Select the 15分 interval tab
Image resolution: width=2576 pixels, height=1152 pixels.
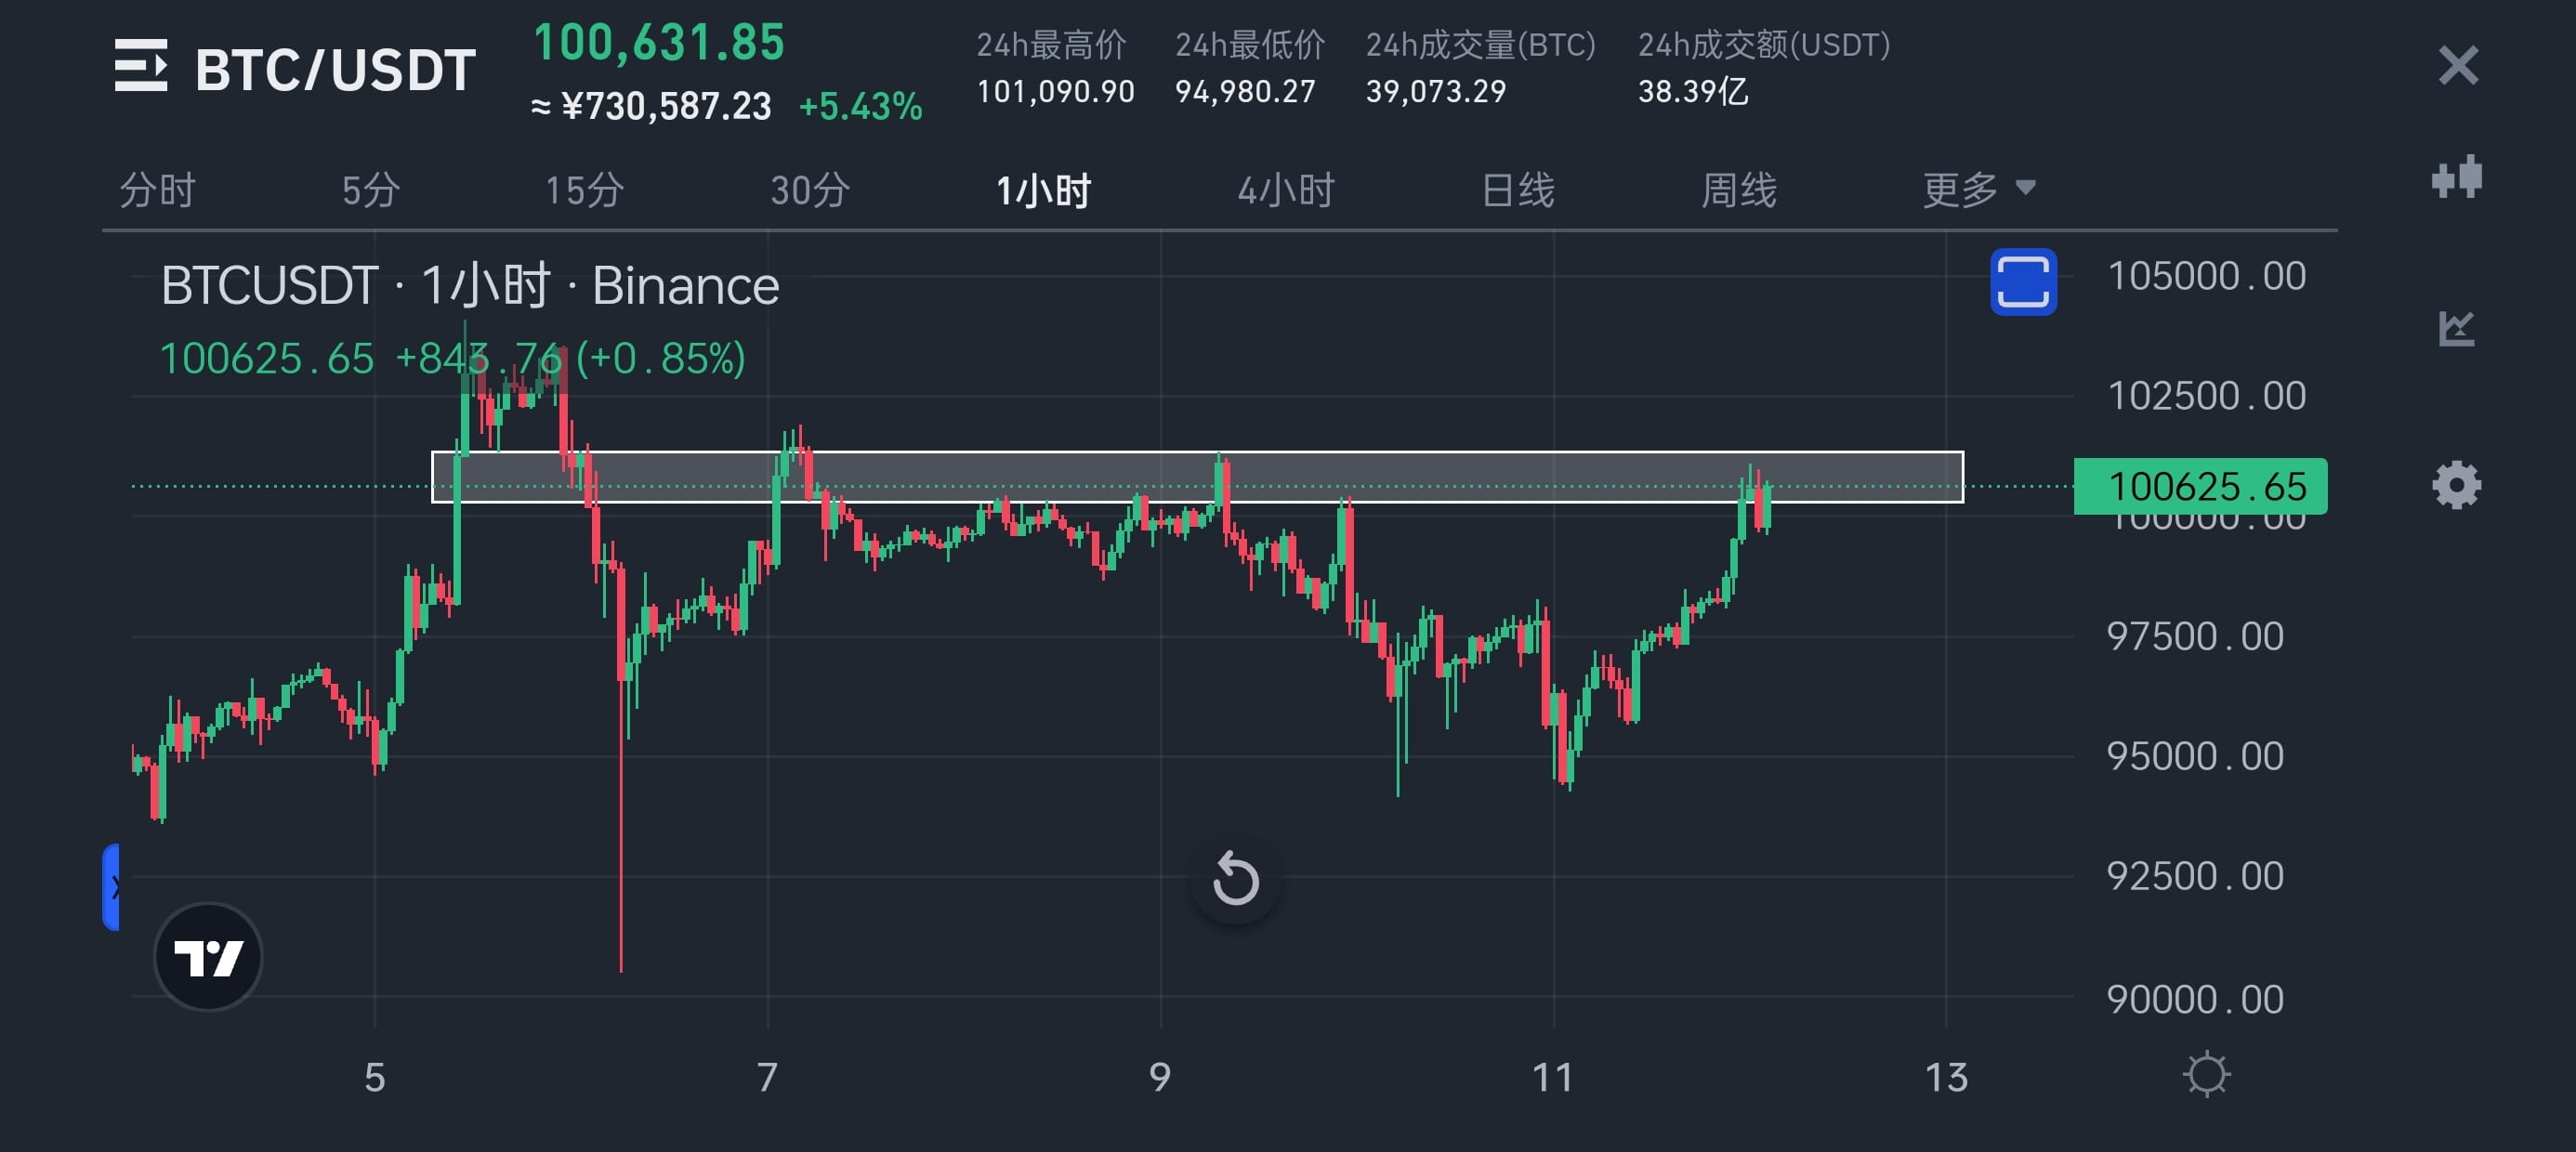tap(584, 189)
